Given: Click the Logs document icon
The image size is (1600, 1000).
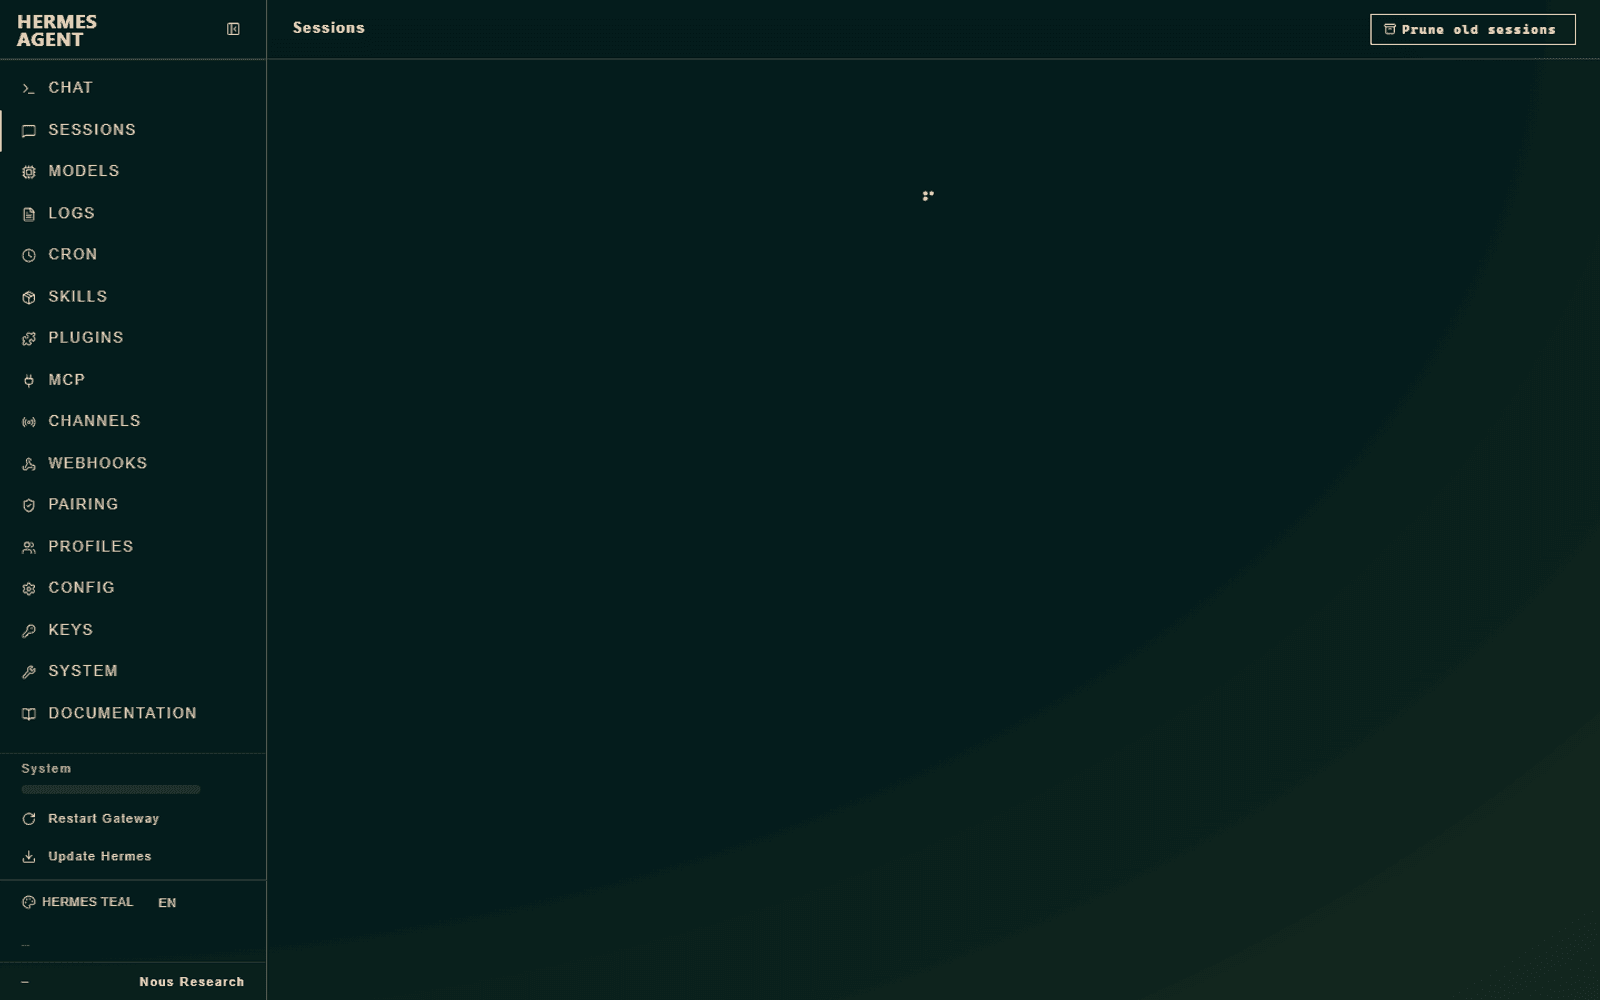Looking at the screenshot, I should [x=29, y=214].
